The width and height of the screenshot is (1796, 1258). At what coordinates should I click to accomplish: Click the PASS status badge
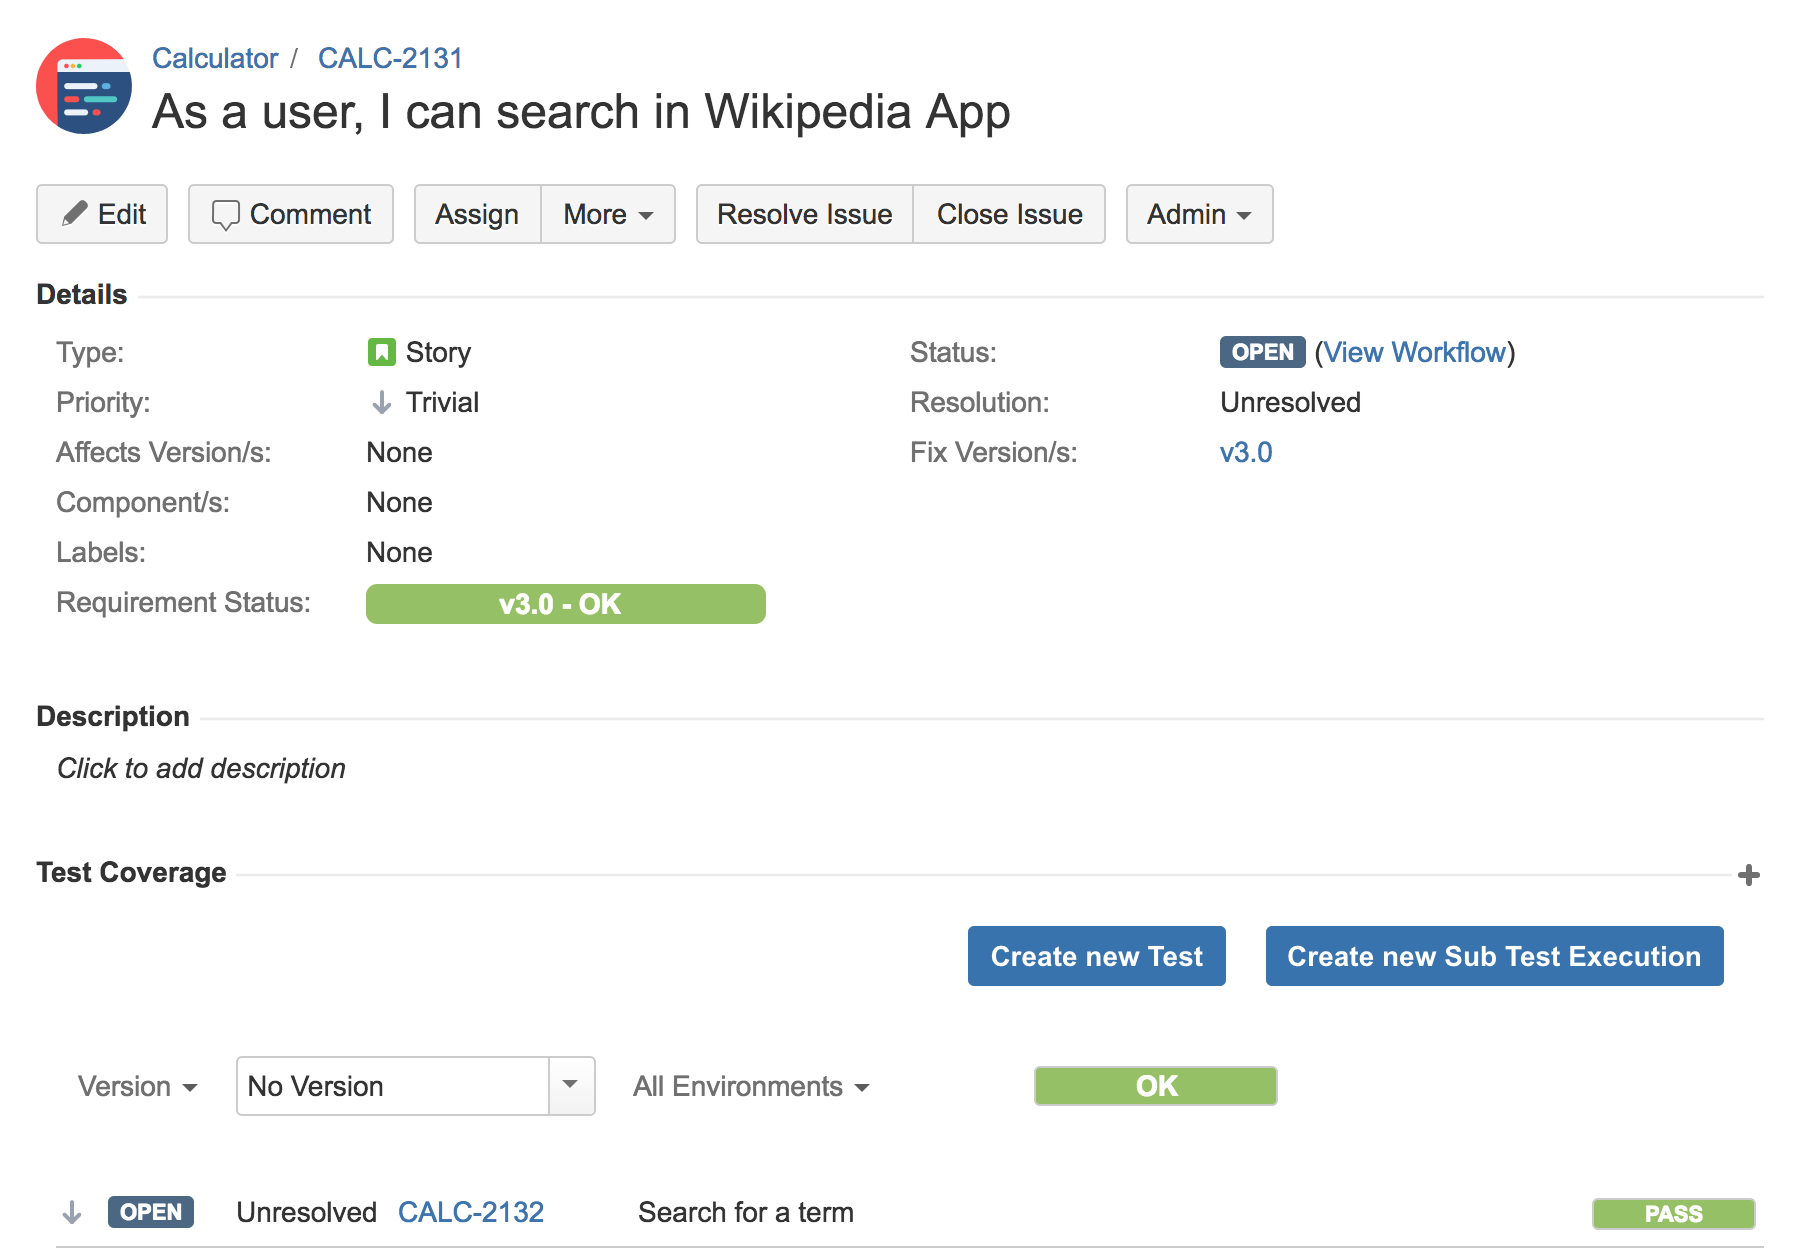(1674, 1214)
